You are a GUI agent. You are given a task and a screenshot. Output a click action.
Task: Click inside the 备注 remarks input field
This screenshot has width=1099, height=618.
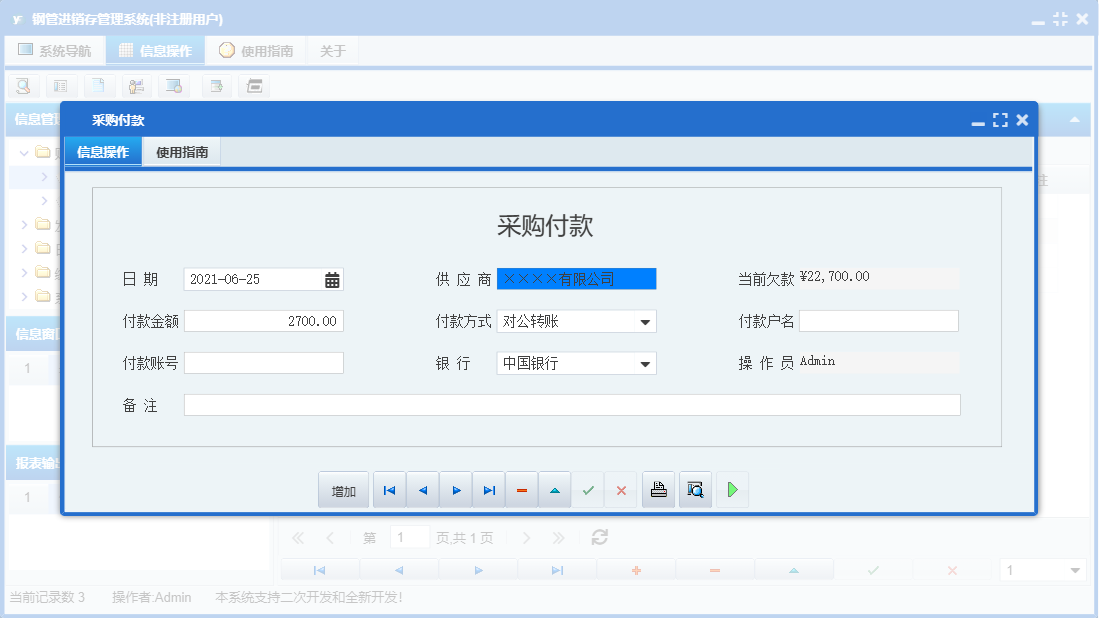pyautogui.click(x=570, y=404)
